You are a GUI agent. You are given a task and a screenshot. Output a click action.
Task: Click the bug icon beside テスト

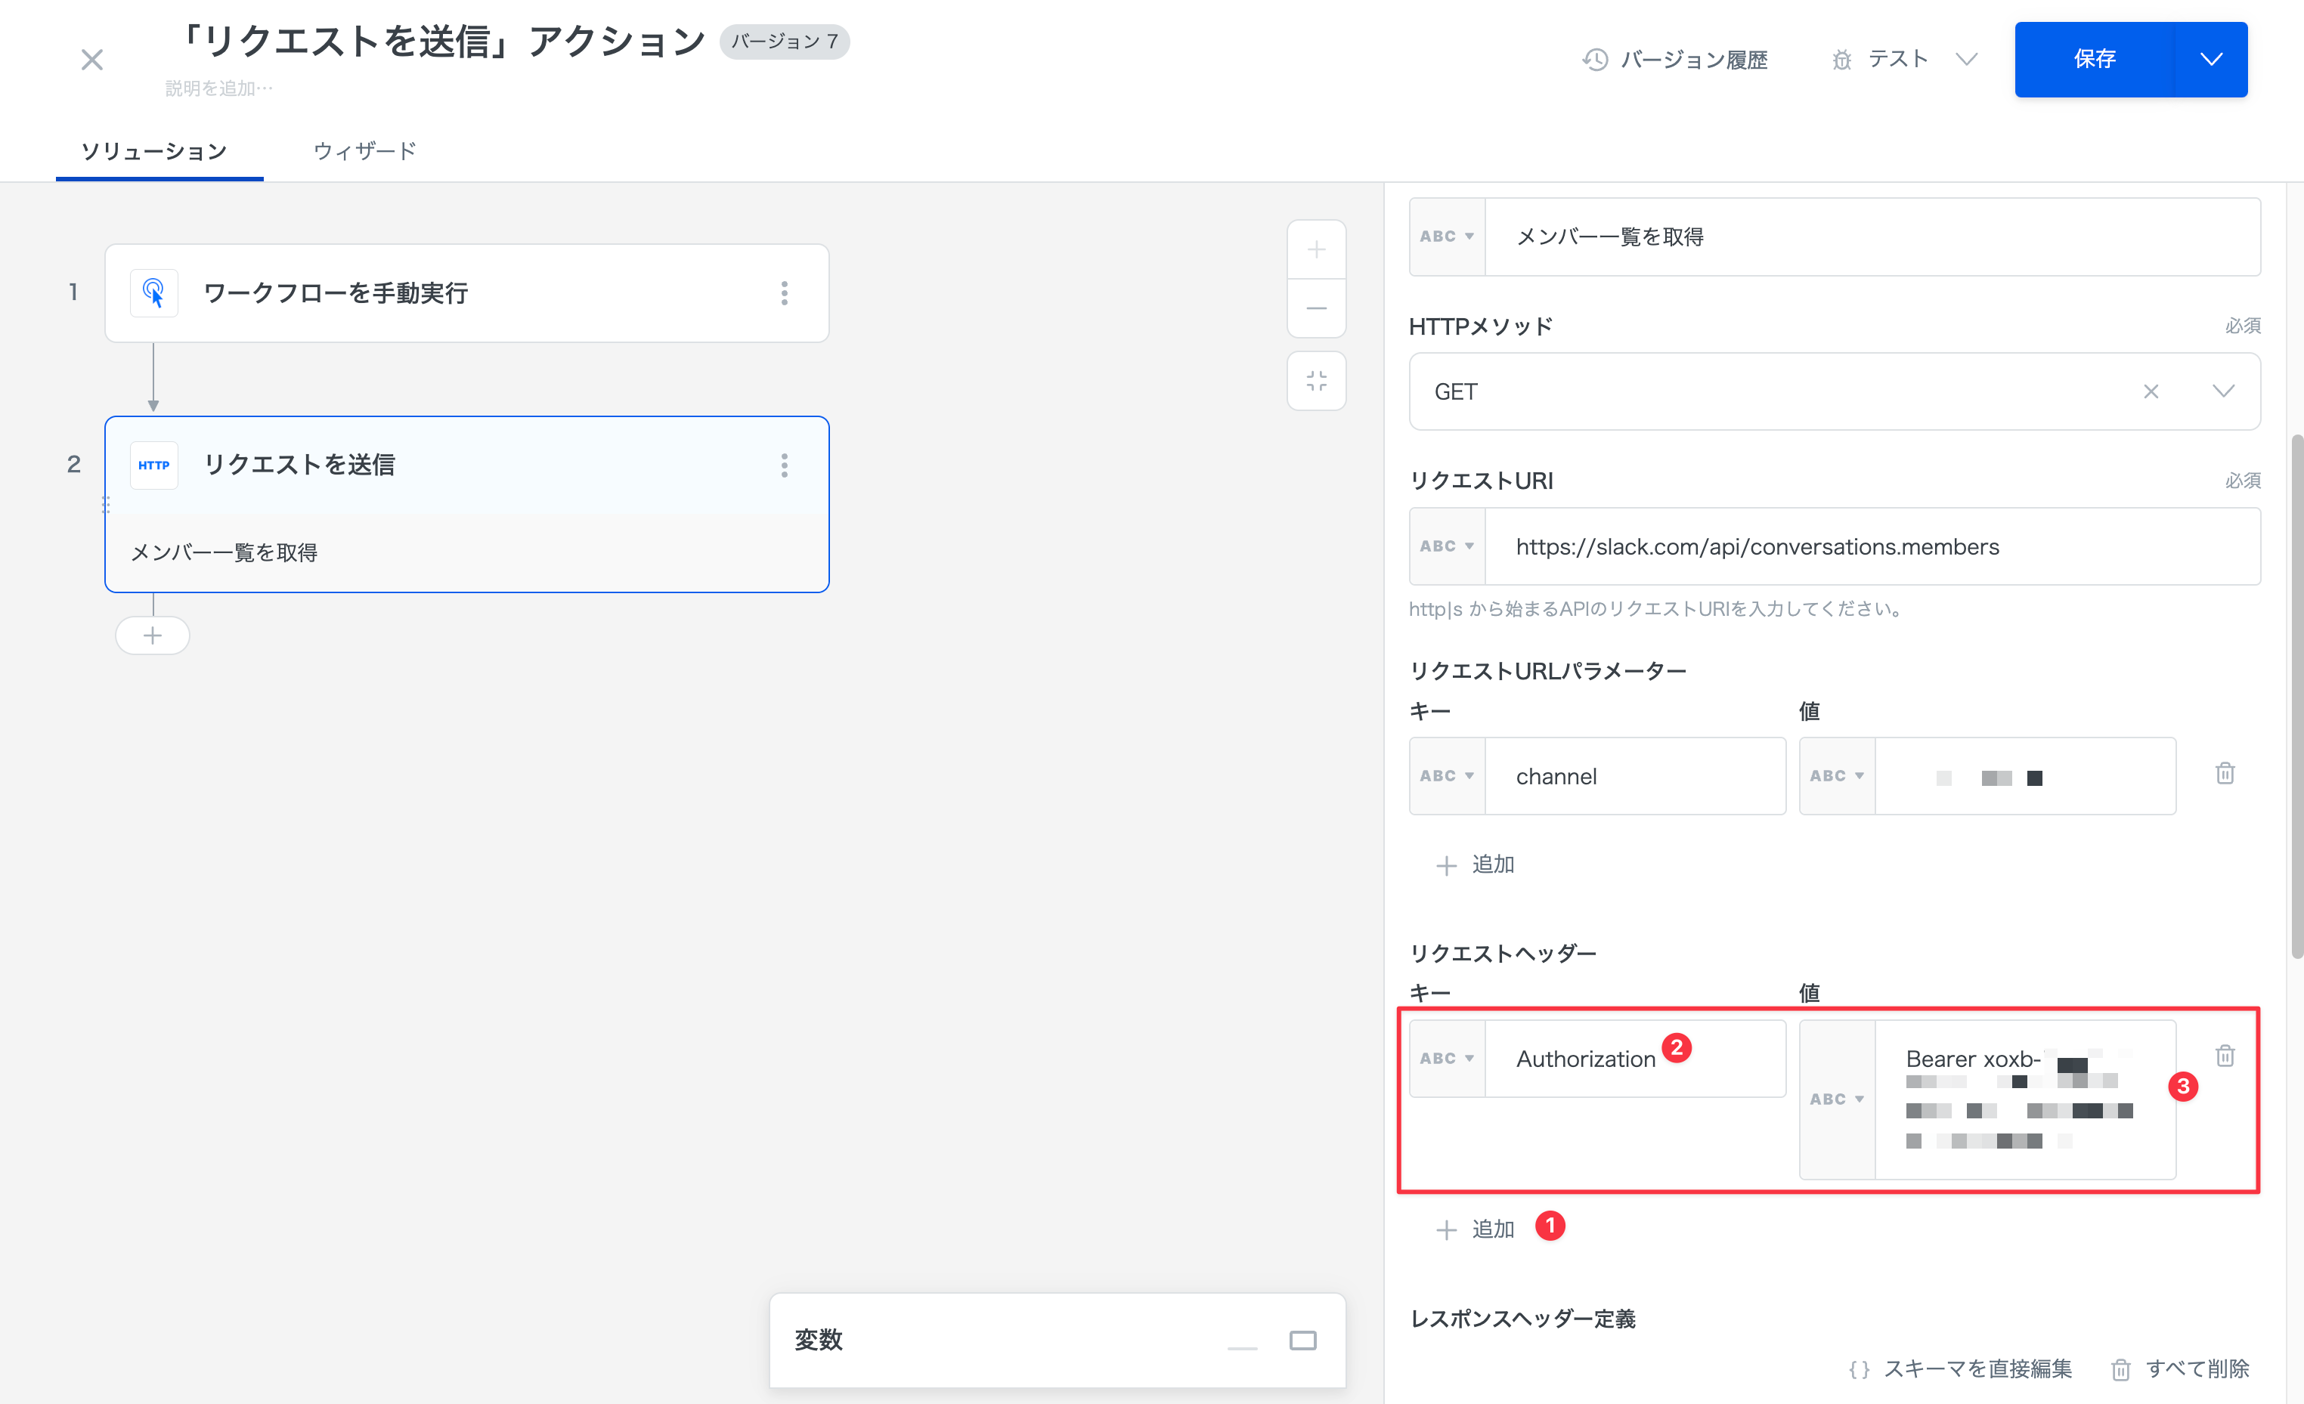[1843, 59]
